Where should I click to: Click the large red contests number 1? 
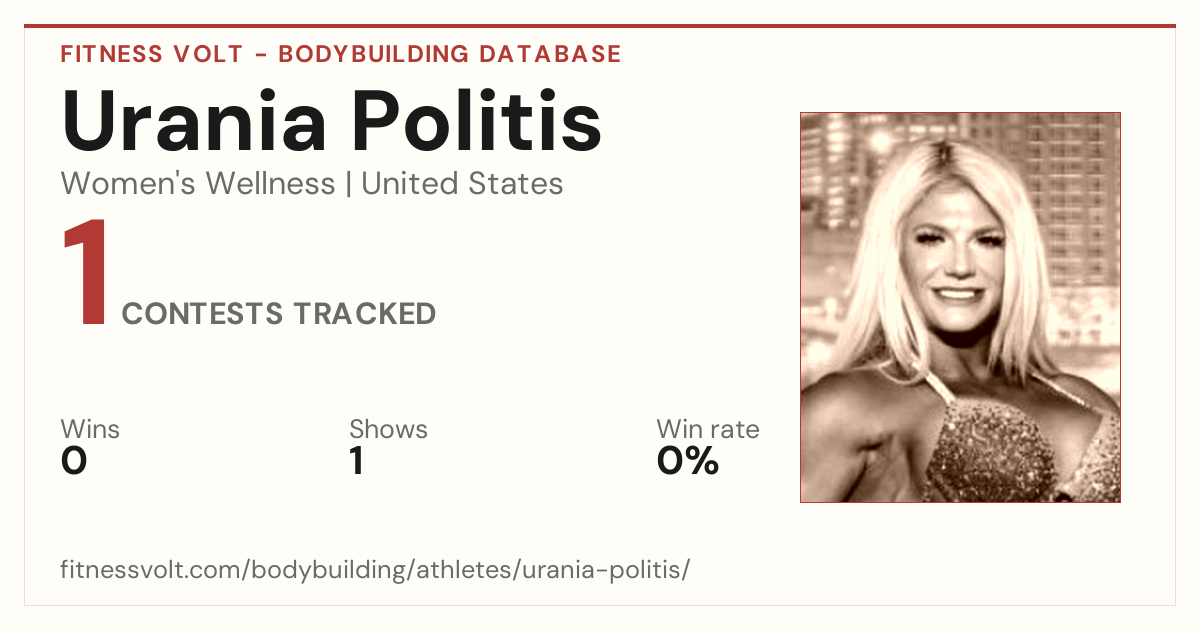point(85,274)
